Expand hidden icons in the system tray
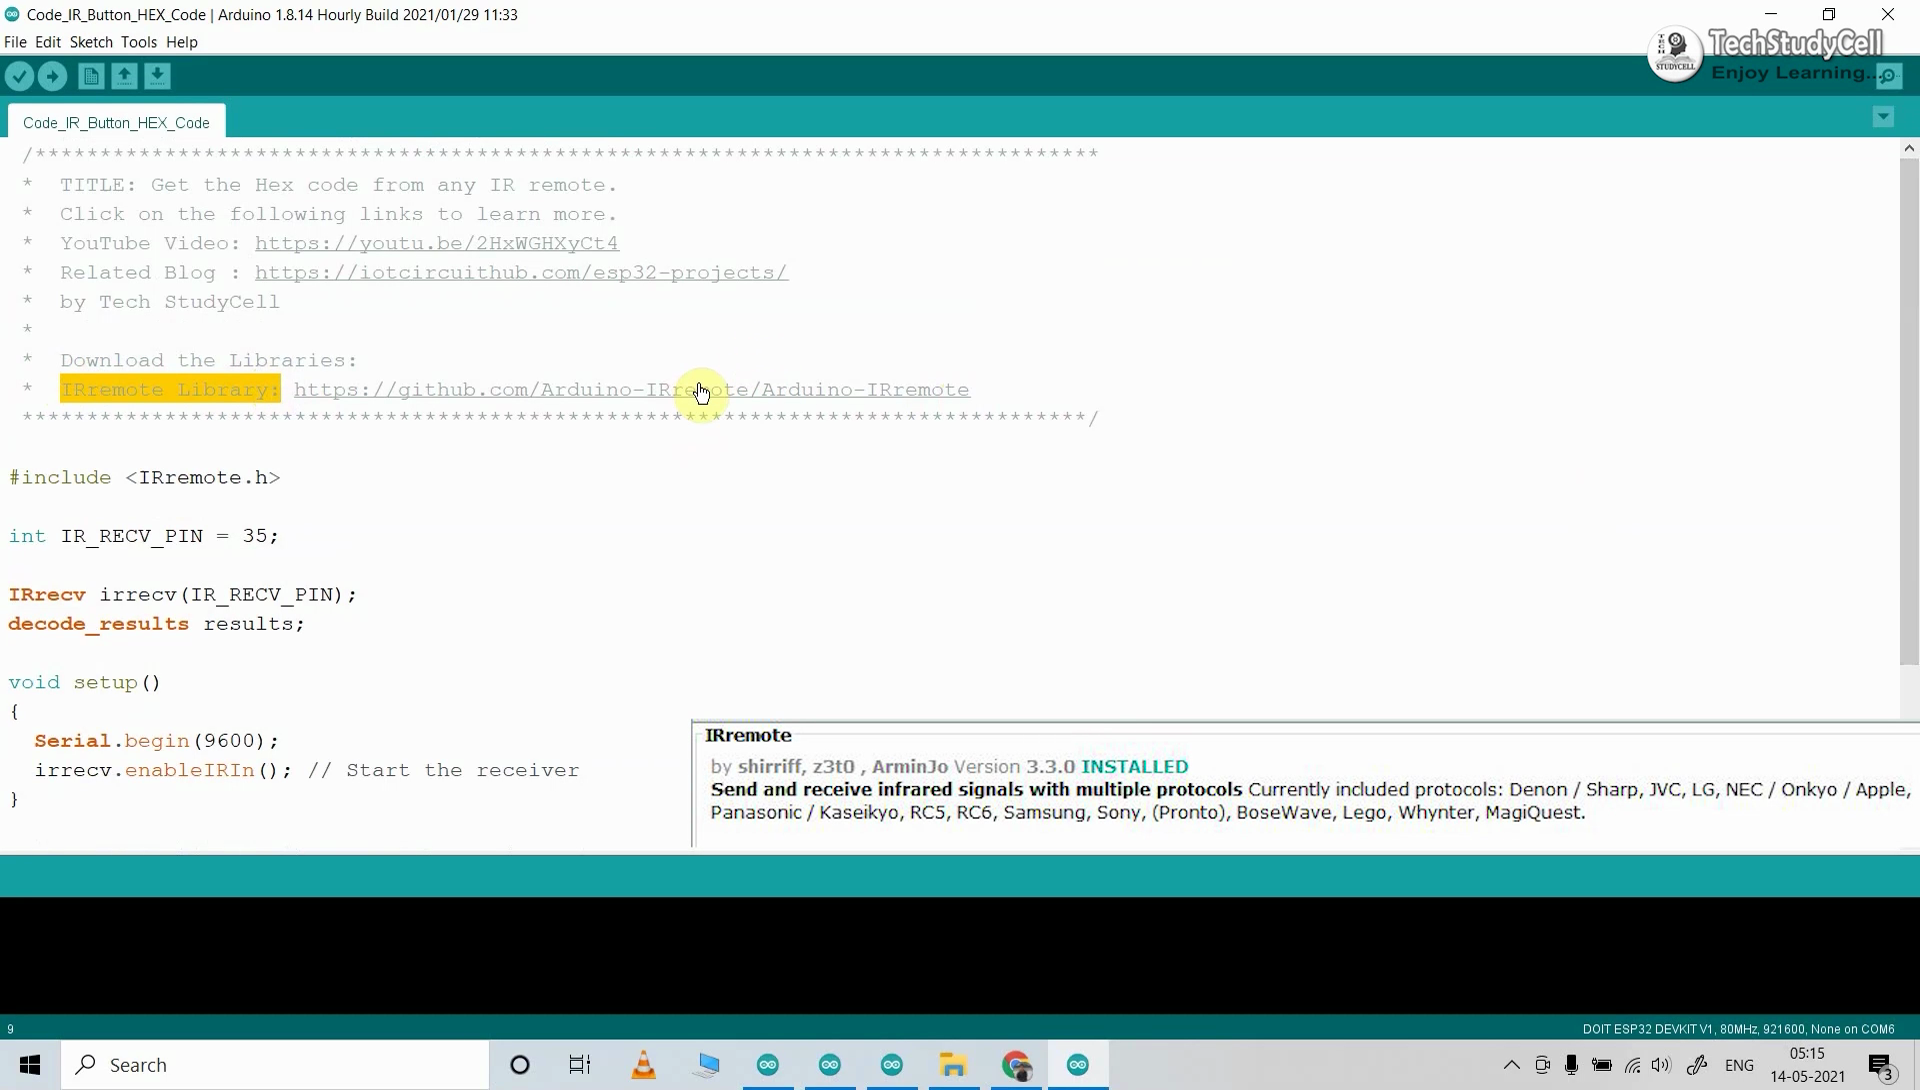The image size is (1920, 1090). [x=1510, y=1065]
